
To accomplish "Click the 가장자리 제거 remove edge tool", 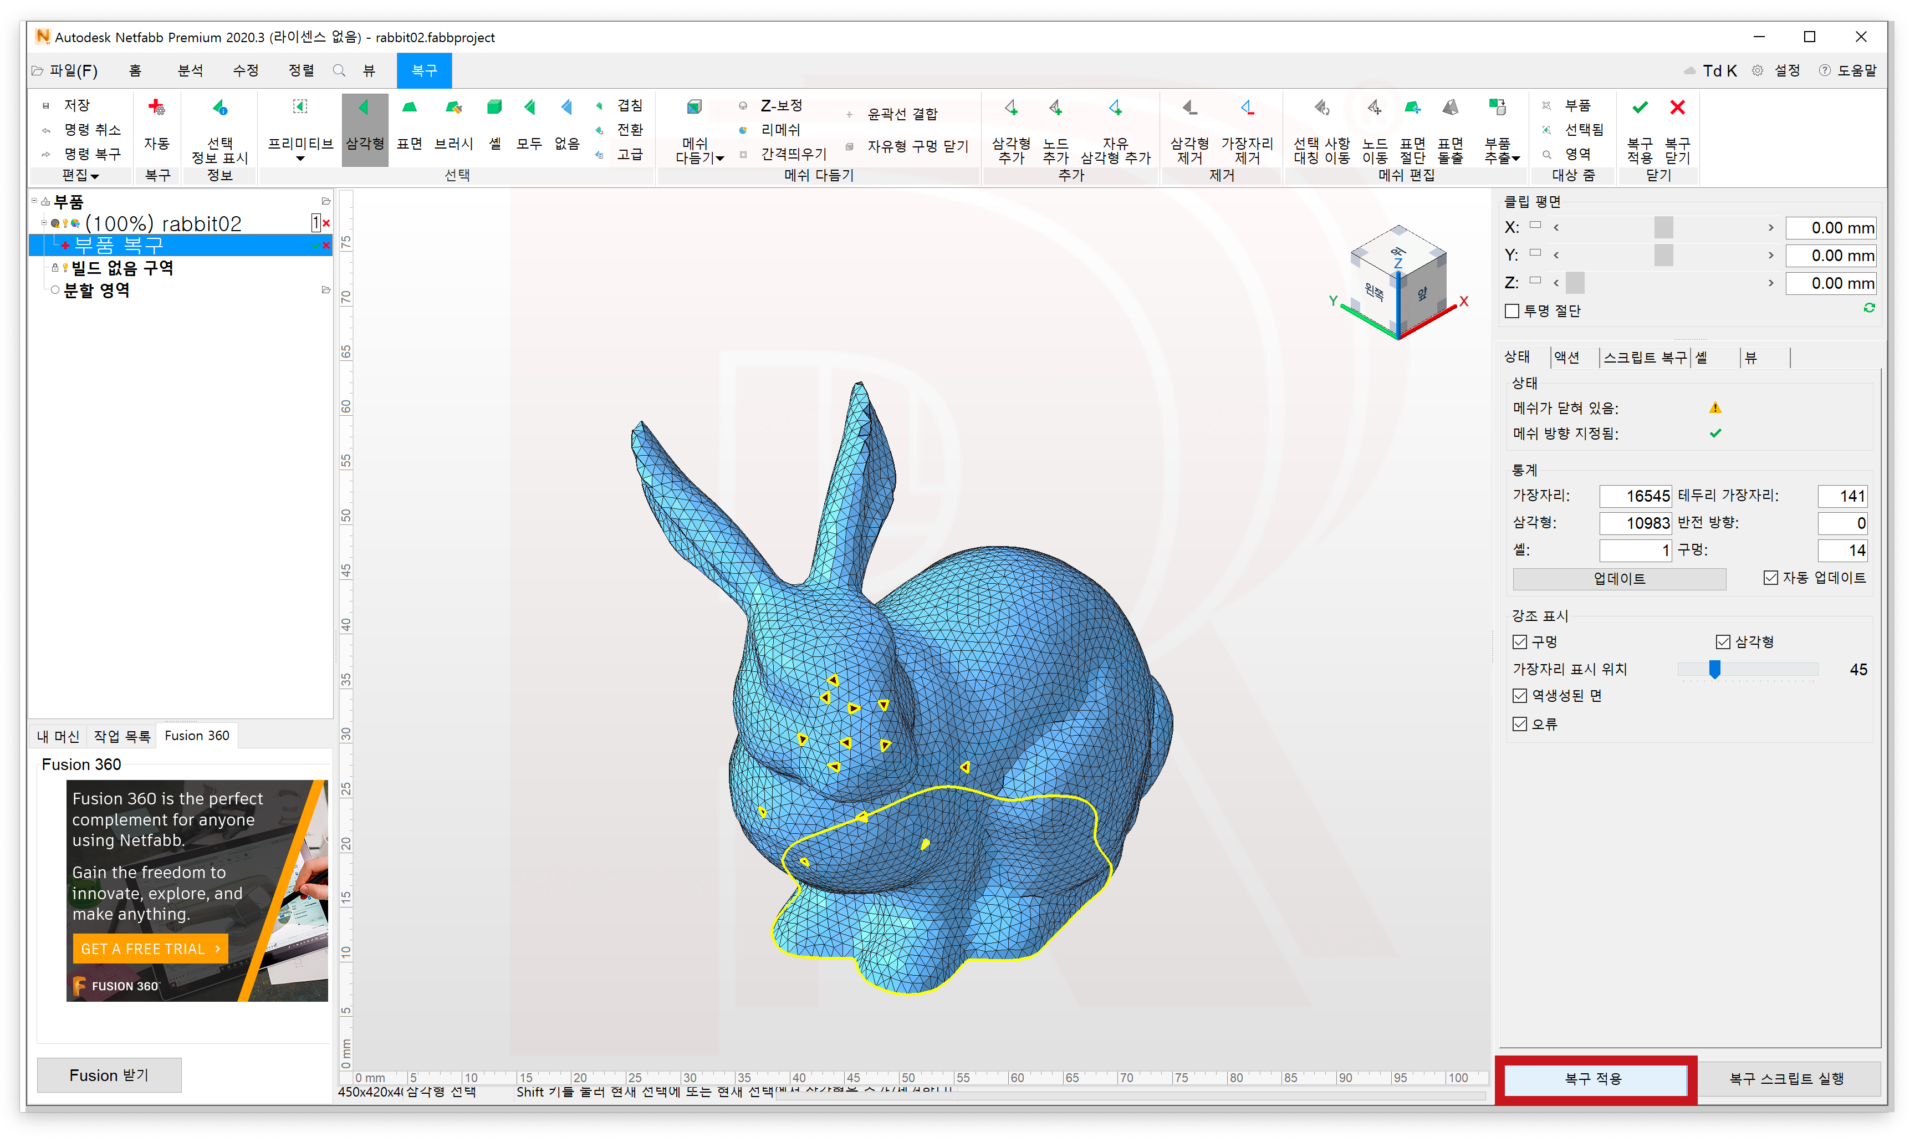I will (x=1246, y=108).
